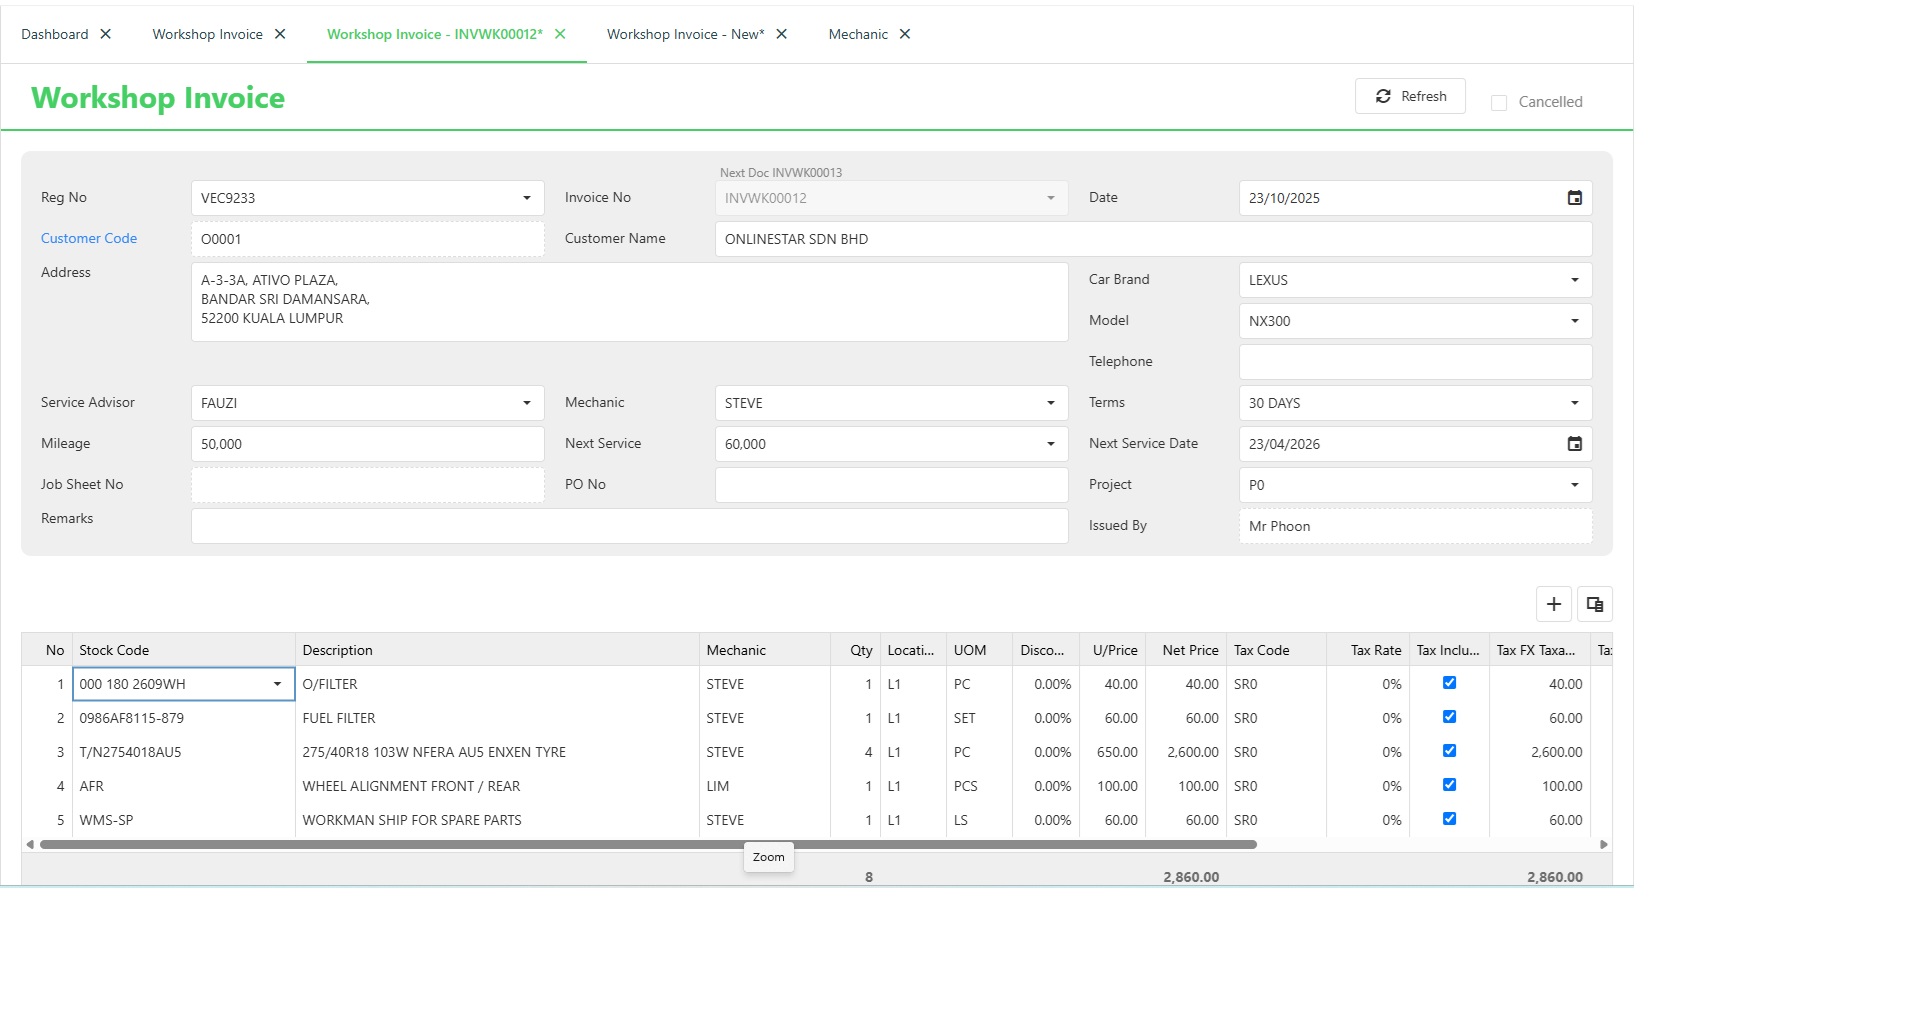Close the Workshop Invoice - New tab
The image size is (1920, 1023).
782,34
